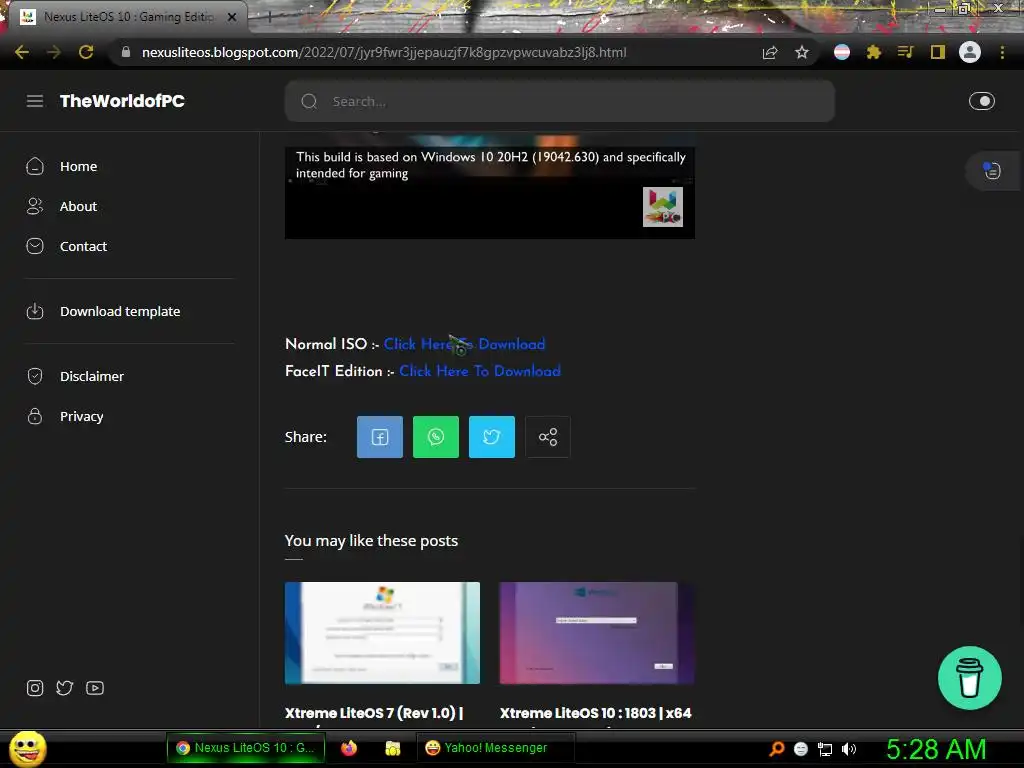This screenshot has width=1024, height=768.
Task: Click the volume speaker tray icon
Action: point(849,749)
